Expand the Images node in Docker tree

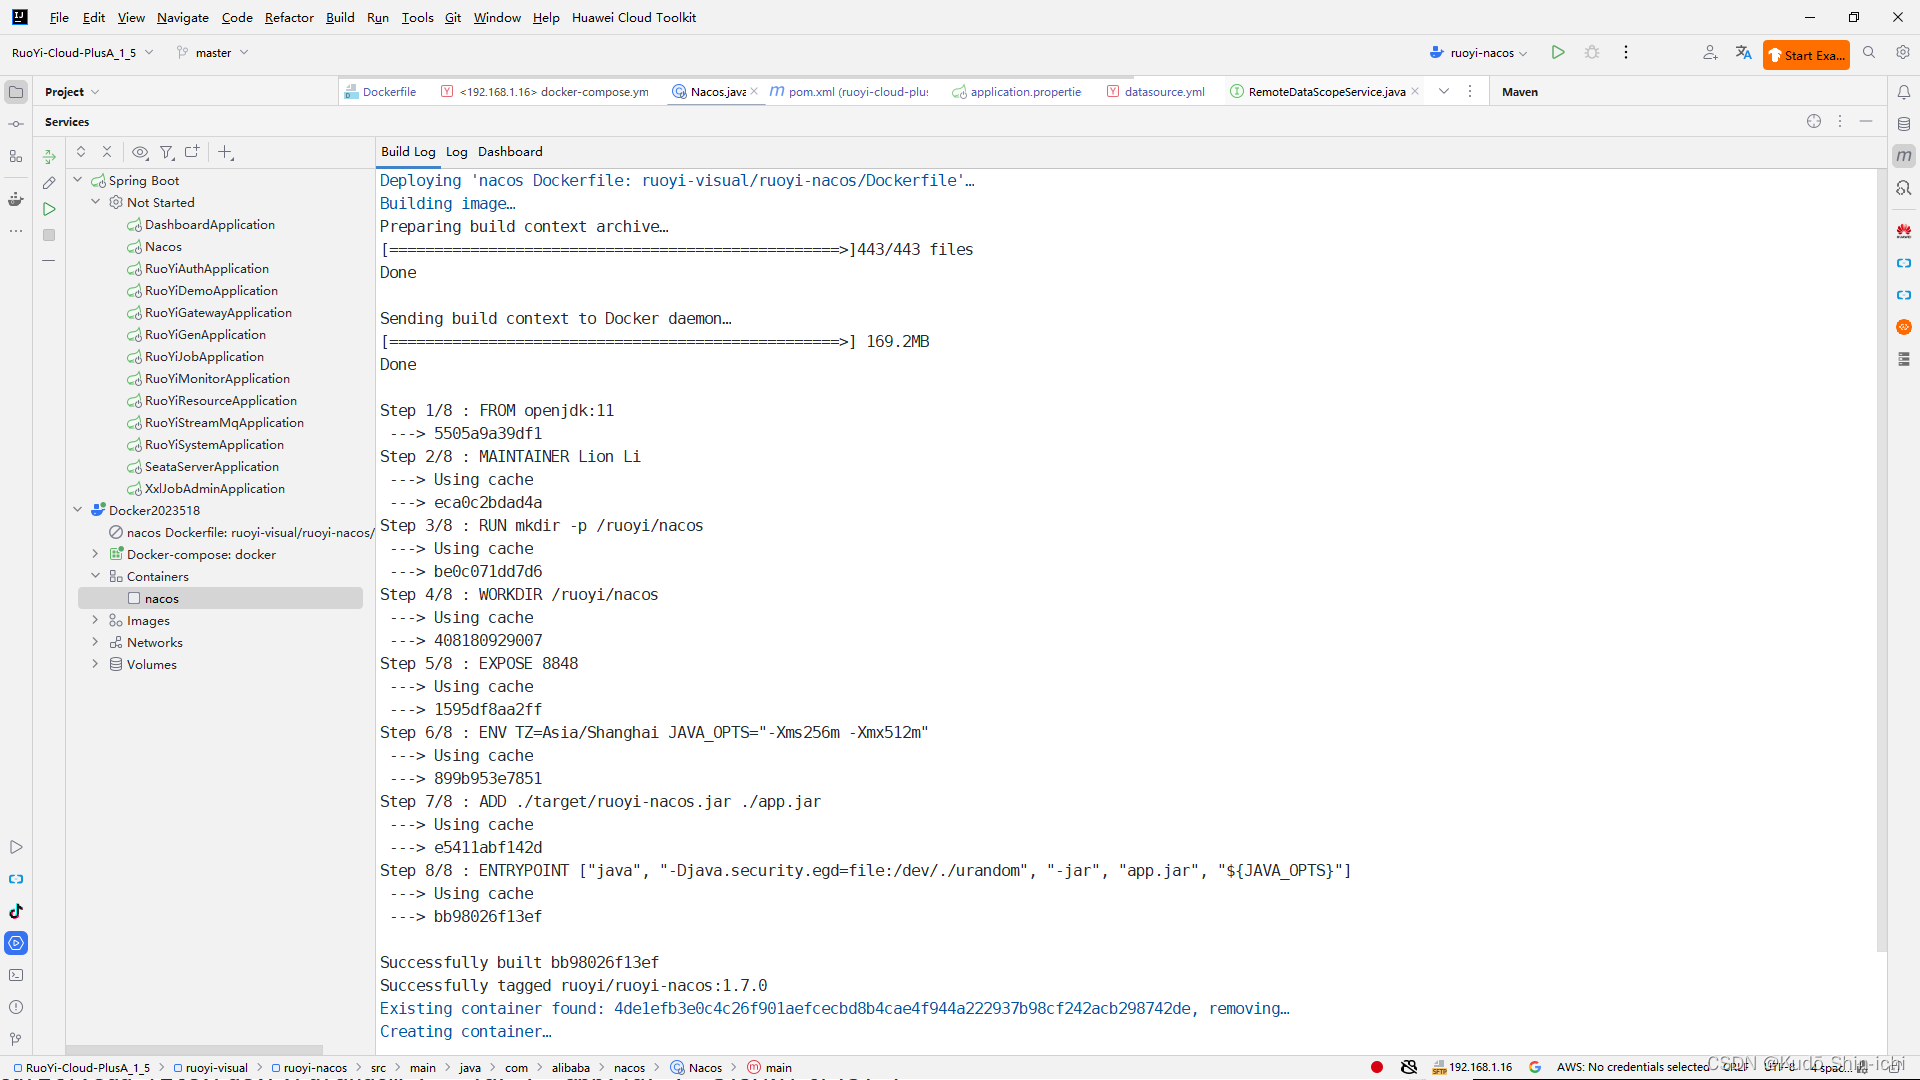(x=95, y=621)
